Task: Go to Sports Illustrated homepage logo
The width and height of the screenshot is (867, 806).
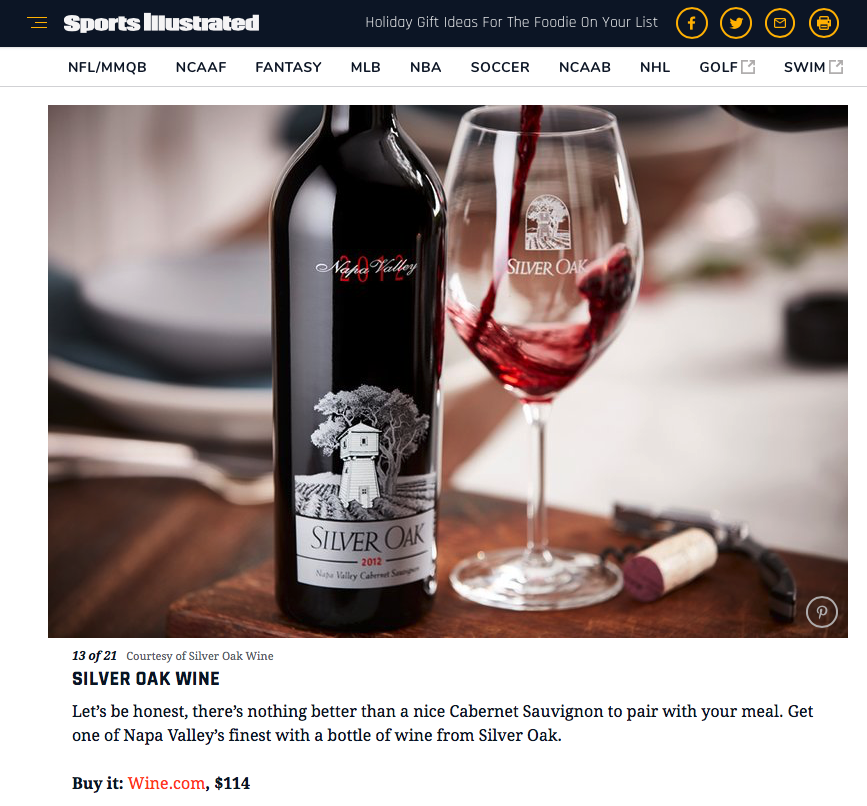Action: pyautogui.click(x=161, y=23)
